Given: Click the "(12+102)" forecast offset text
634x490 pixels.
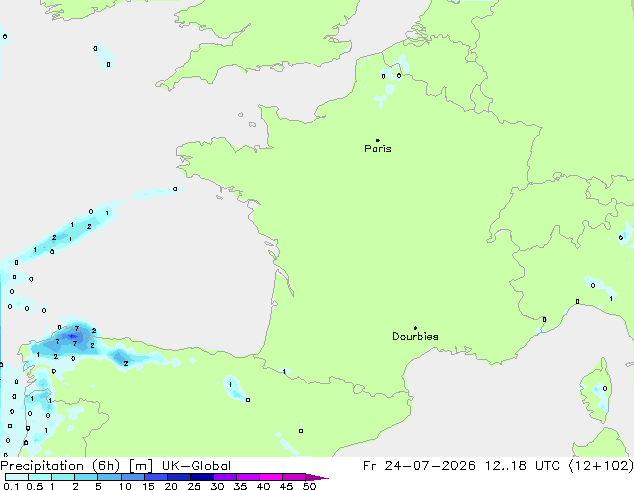Looking at the screenshot, I should (x=601, y=466).
